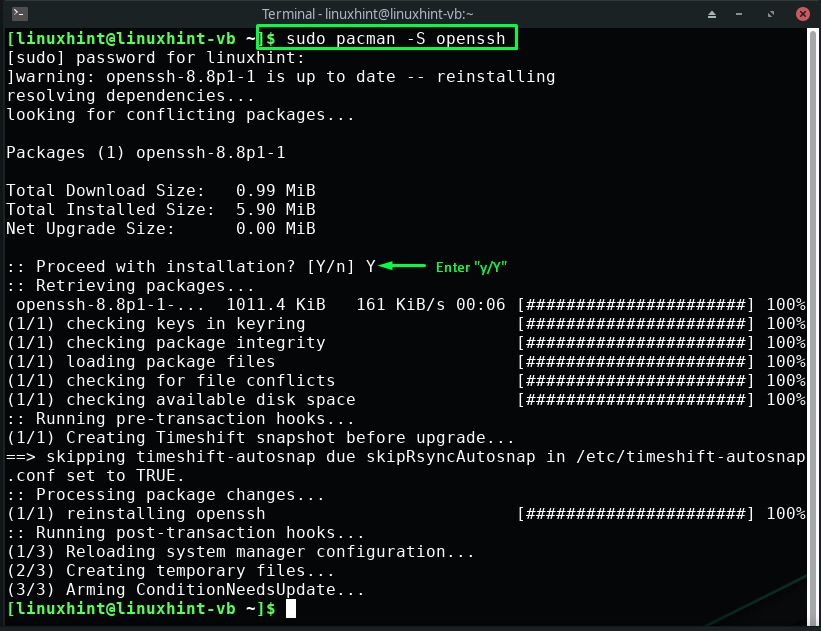Screen dimensions: 821x631
Task: Click '(3/3) Arming ConditionNeedsUpdate...' line
Action: (x=185, y=590)
